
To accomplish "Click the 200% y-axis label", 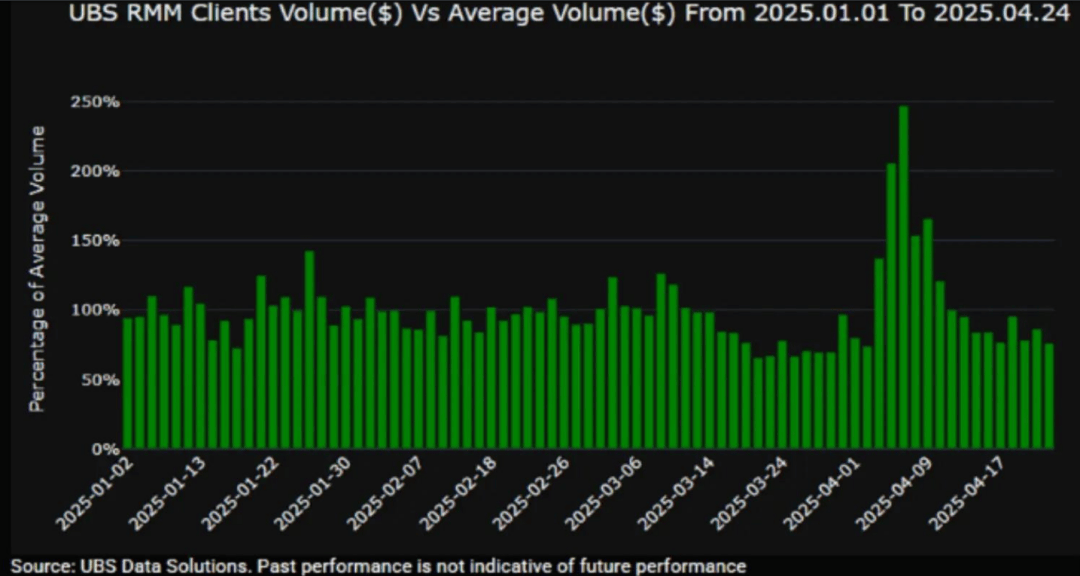I will (95, 171).
